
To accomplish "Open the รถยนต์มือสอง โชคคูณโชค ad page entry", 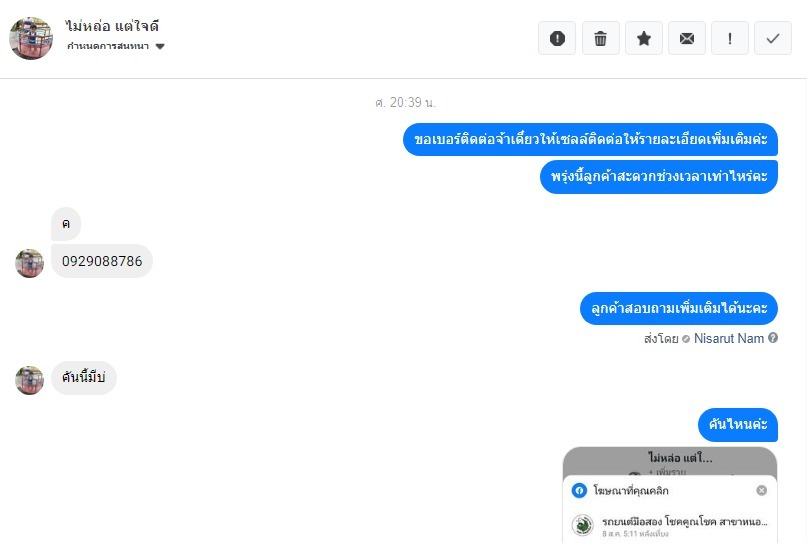I will pos(670,526).
